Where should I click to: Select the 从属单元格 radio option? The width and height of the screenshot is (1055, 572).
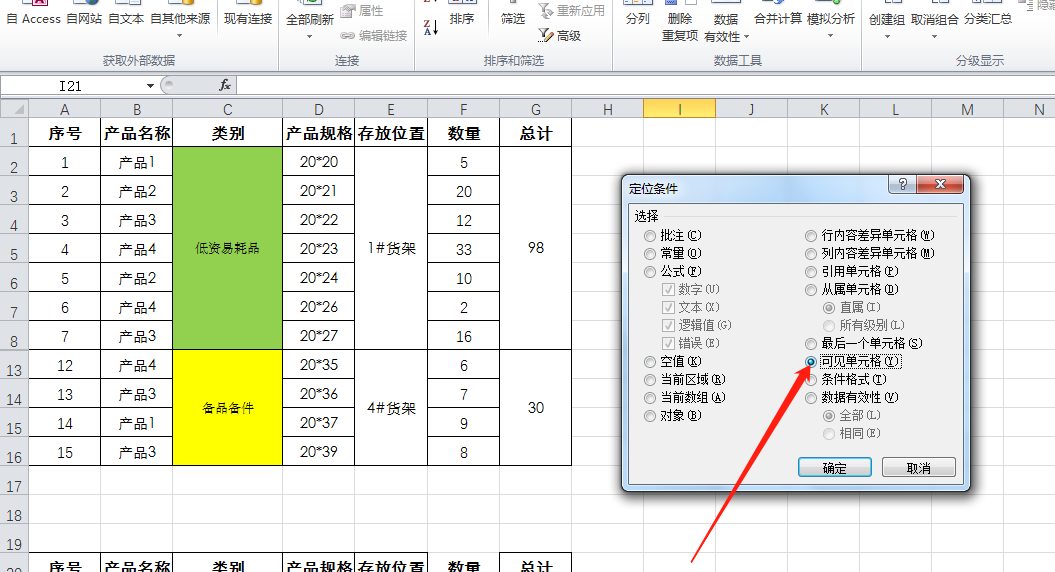click(x=811, y=290)
